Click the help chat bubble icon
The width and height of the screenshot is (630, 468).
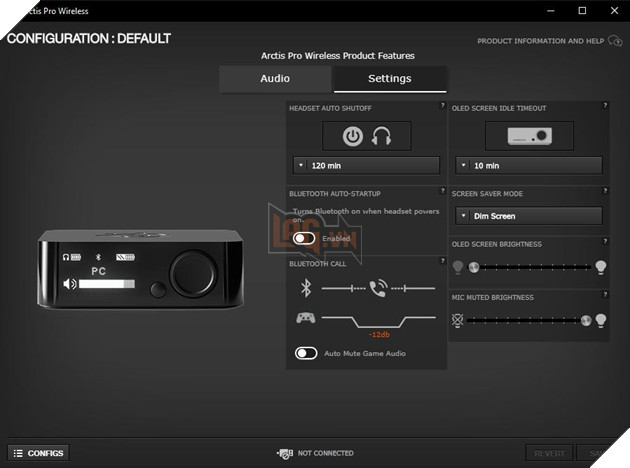(x=615, y=41)
